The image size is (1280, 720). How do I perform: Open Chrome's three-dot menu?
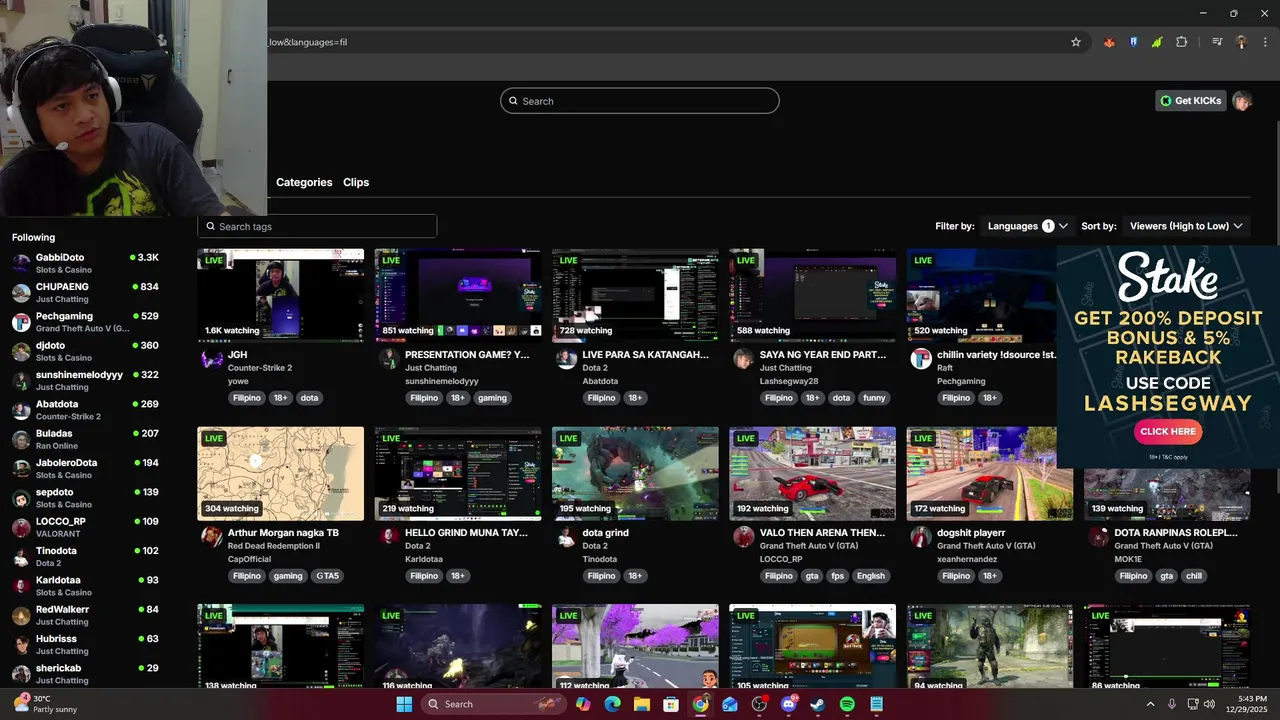[x=1264, y=42]
